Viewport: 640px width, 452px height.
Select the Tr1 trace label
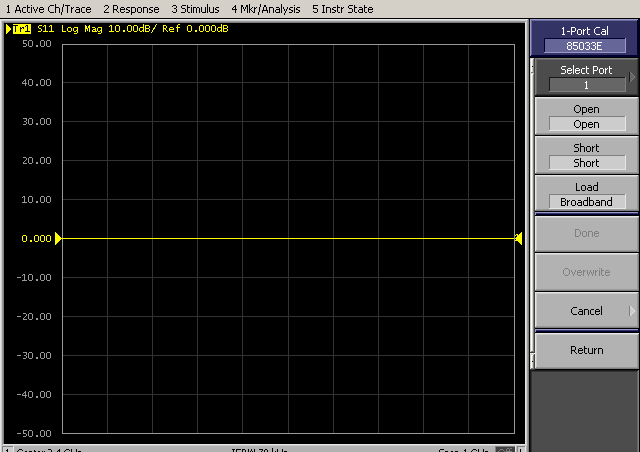pos(22,29)
